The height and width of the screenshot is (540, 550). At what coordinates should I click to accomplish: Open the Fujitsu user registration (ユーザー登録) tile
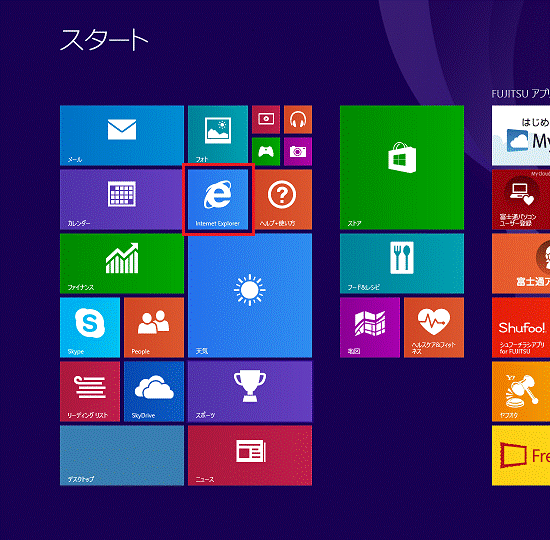coord(521,199)
